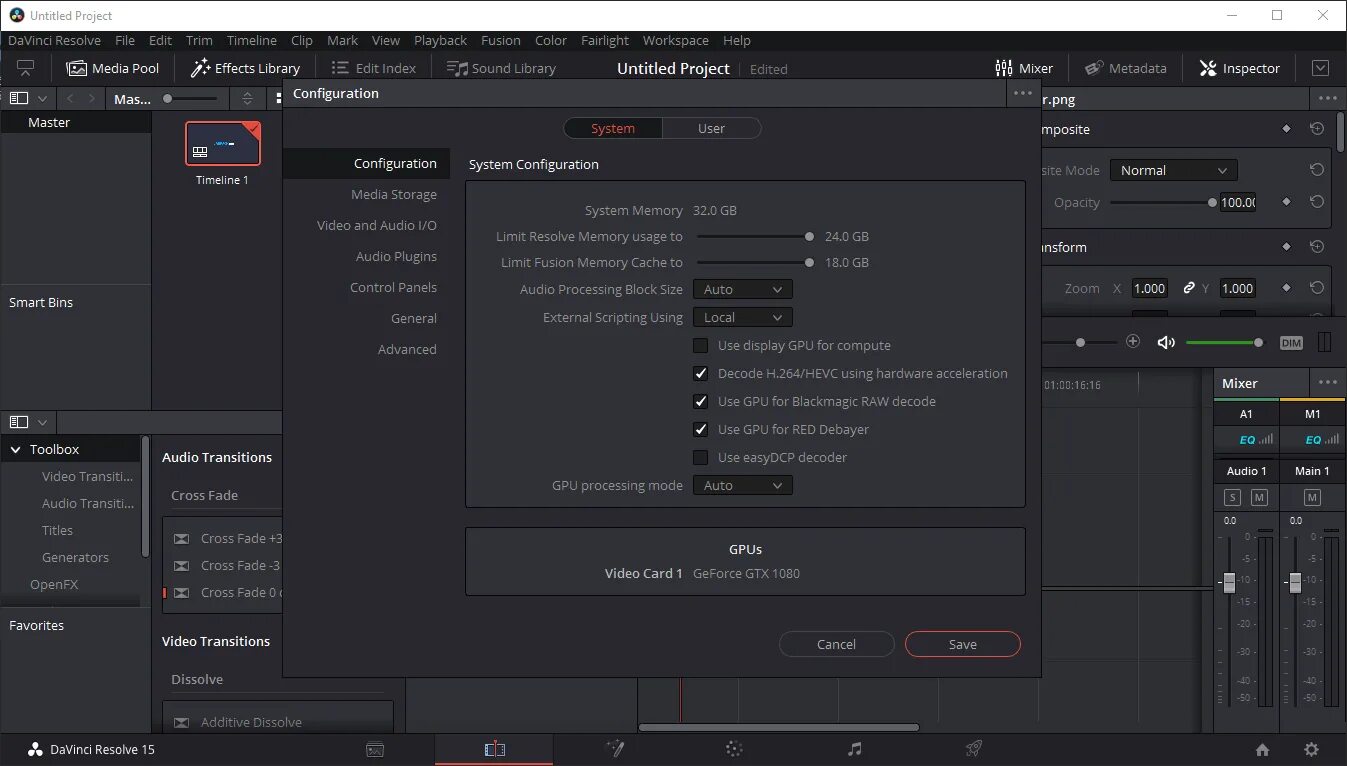Image resolution: width=1347 pixels, height=766 pixels.
Task: Click the Cancel button
Action: [836, 644]
